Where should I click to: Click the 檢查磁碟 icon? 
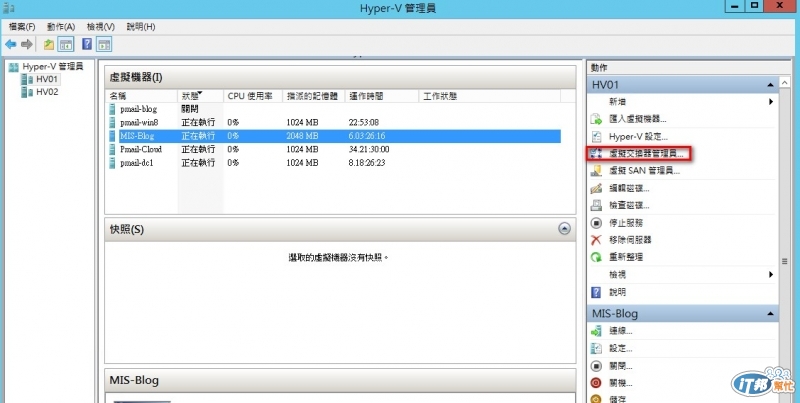click(x=596, y=206)
